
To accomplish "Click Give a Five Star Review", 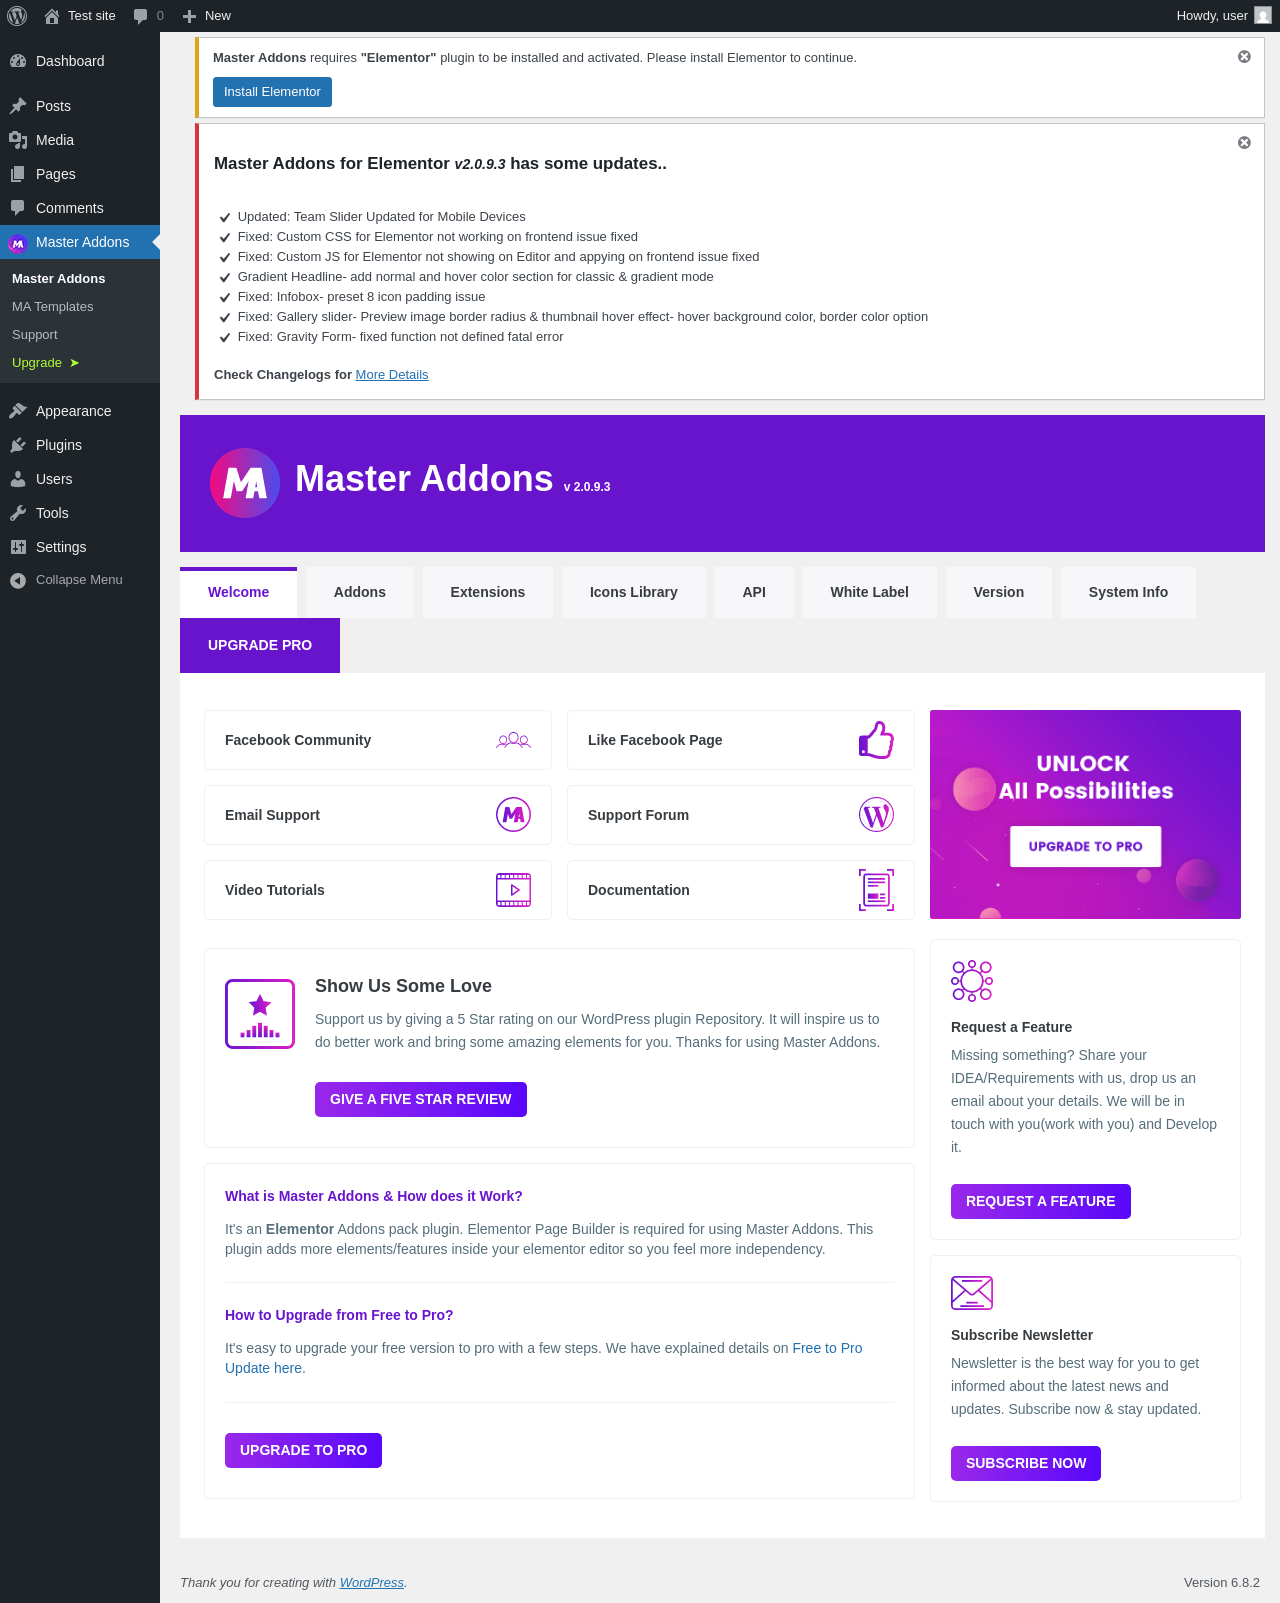I will click(421, 1099).
